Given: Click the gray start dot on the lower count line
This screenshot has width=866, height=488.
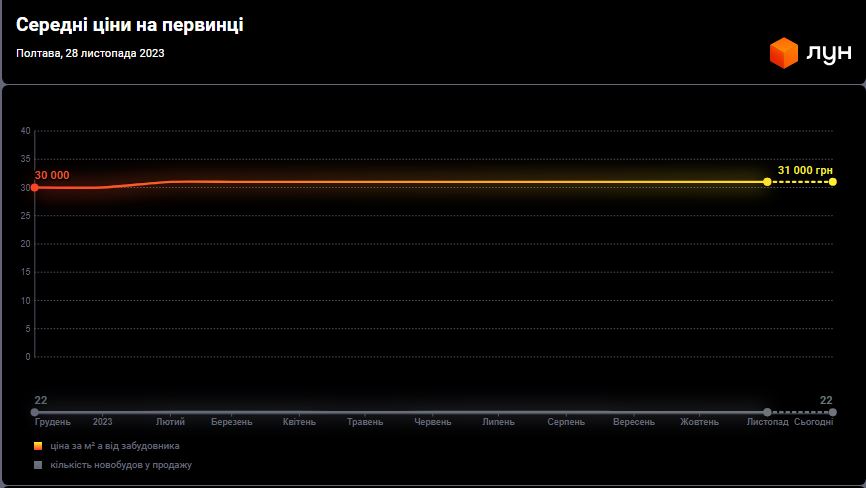Looking at the screenshot, I should pos(35,412).
